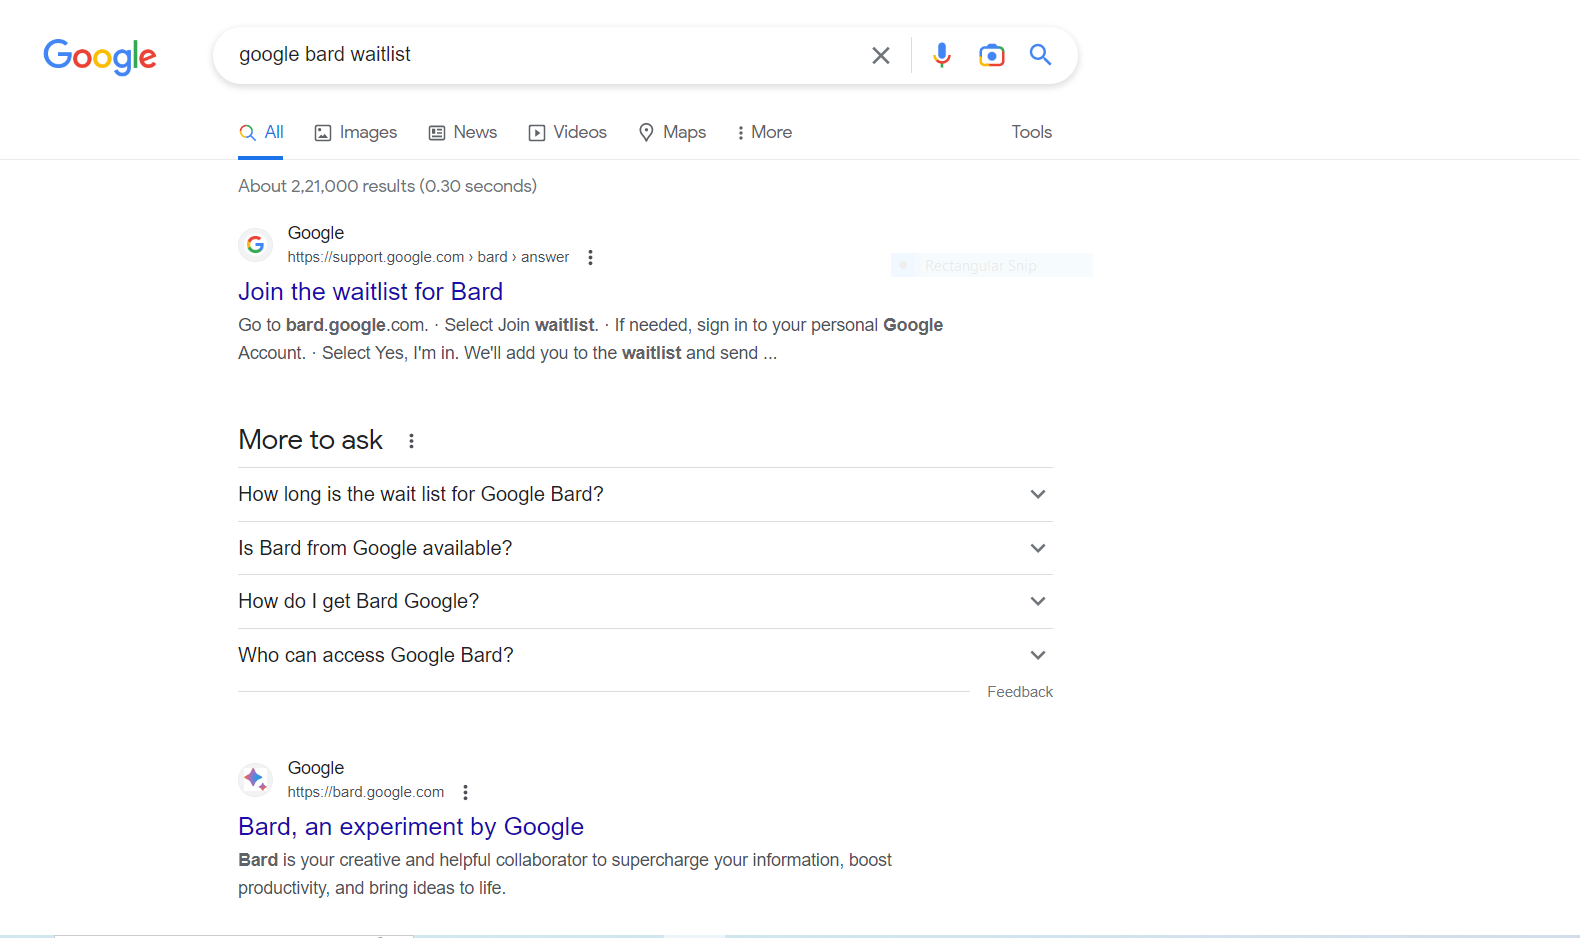Viewport: 1580px width, 938px height.
Task: Click the About 2,21,000 results text
Action: tap(387, 186)
